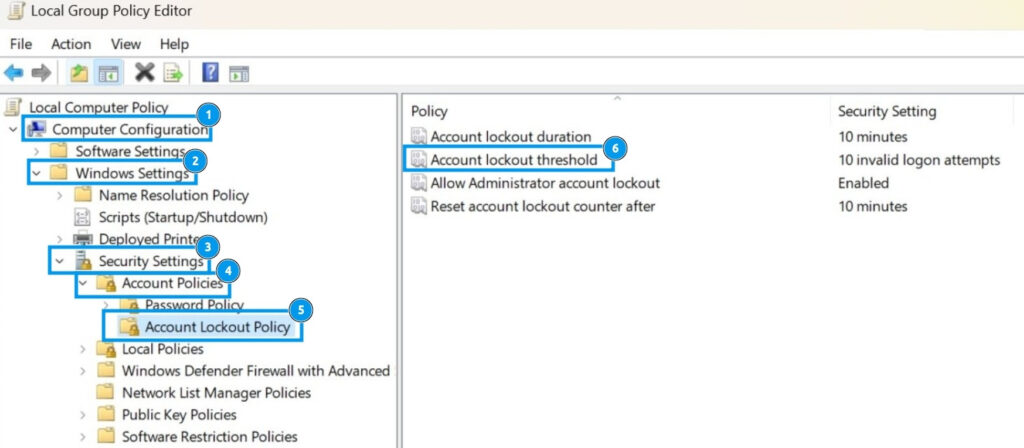
Task: Click the Account Policies folder icon
Action: [106, 283]
